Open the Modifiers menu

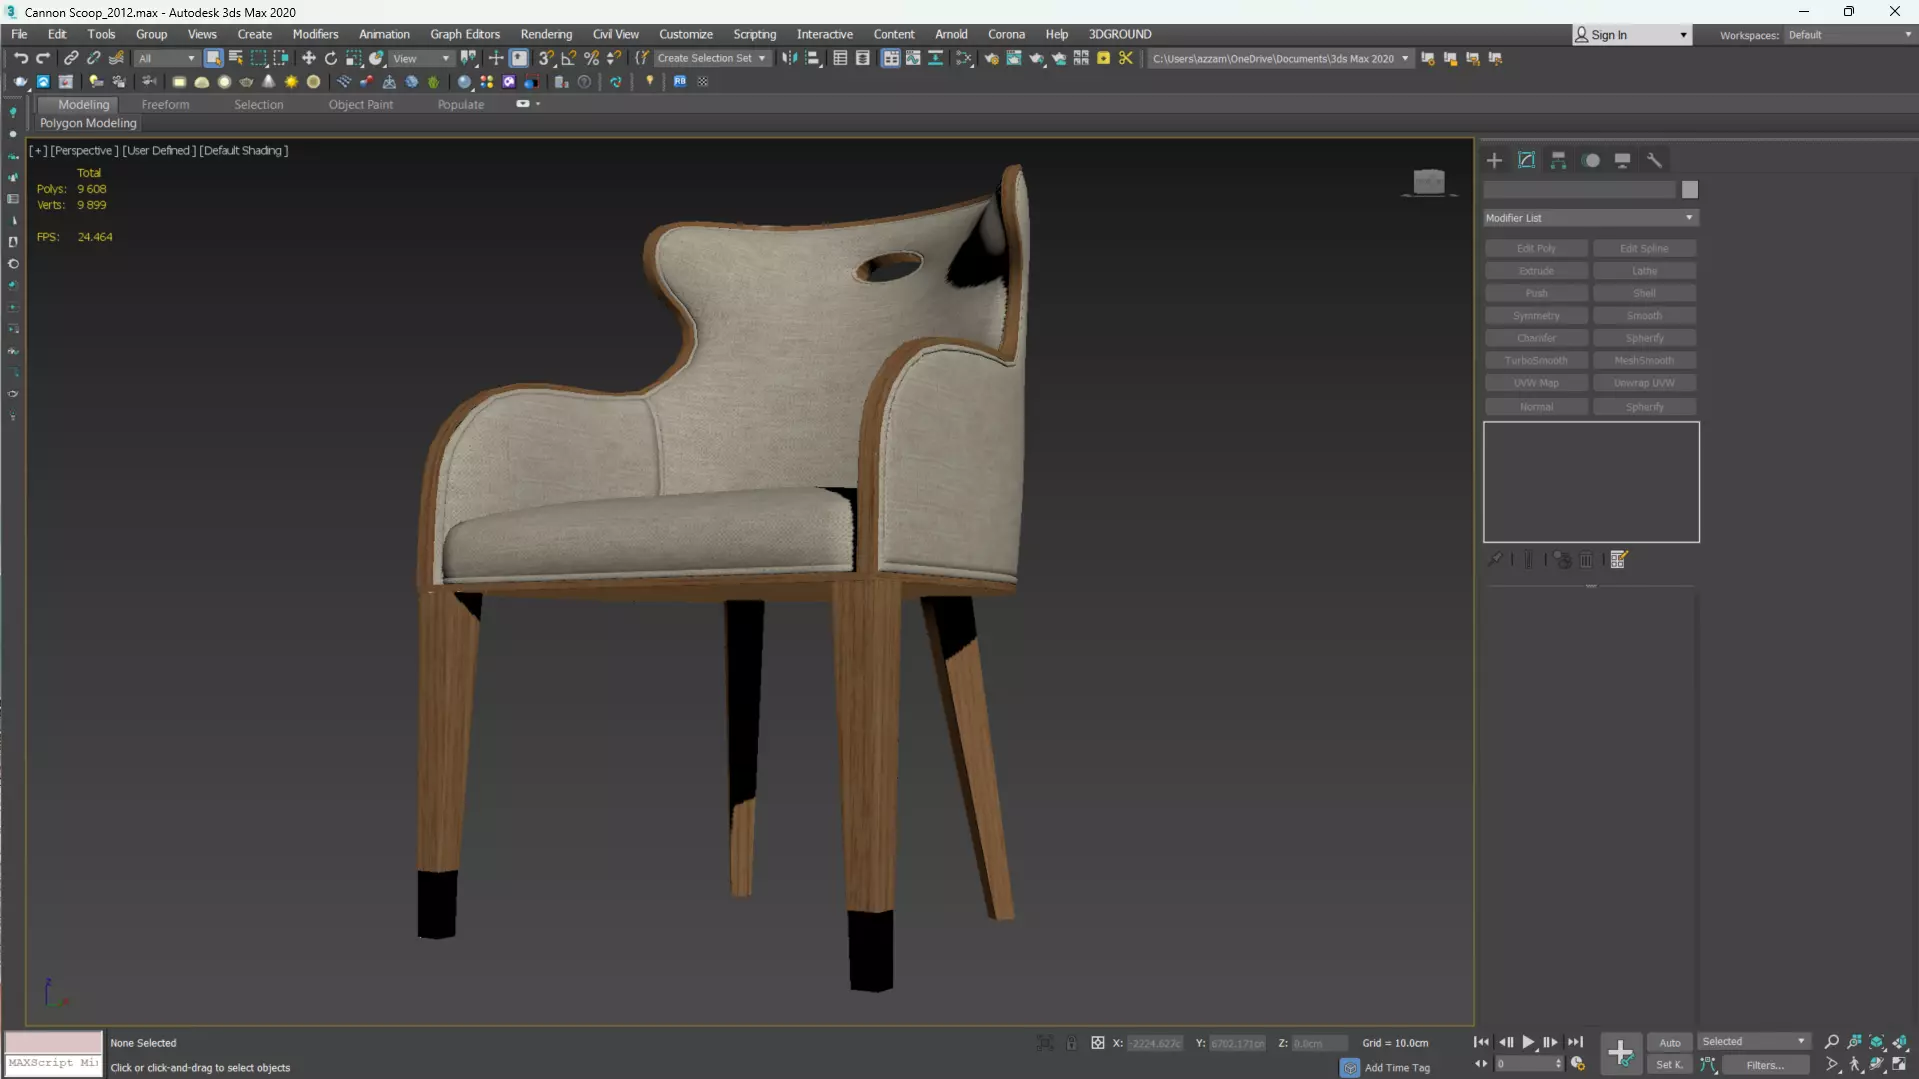point(315,34)
